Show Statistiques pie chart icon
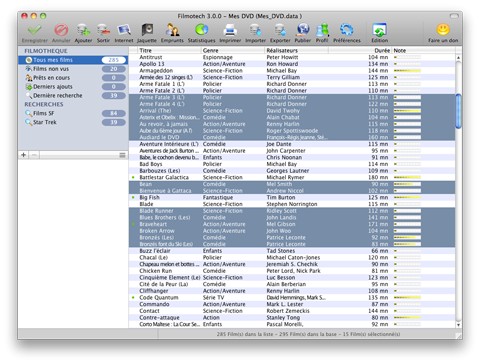Image resolution: width=480 pixels, height=364 pixels. click(x=201, y=30)
